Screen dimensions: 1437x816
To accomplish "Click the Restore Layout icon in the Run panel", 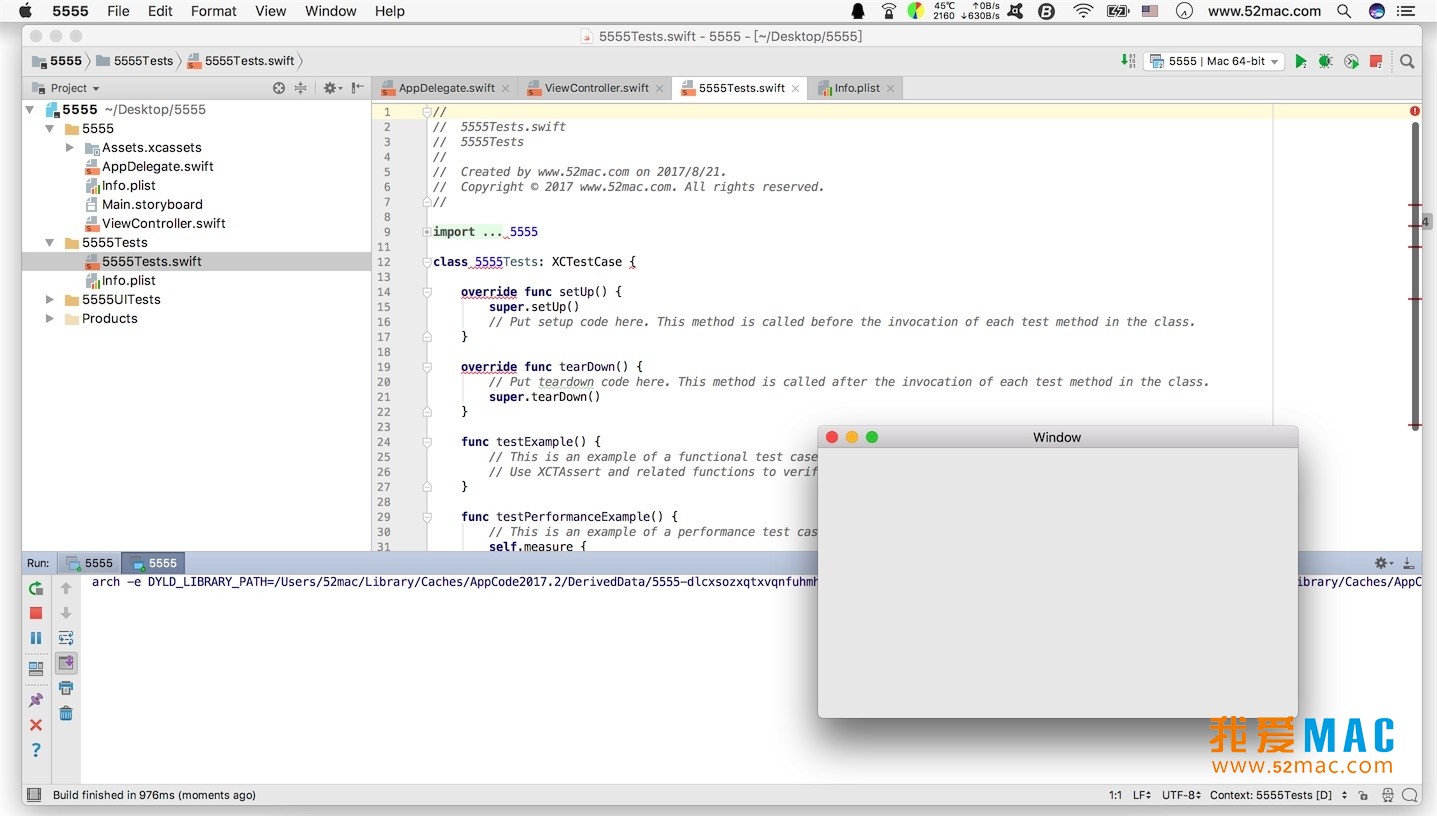I will (x=36, y=668).
